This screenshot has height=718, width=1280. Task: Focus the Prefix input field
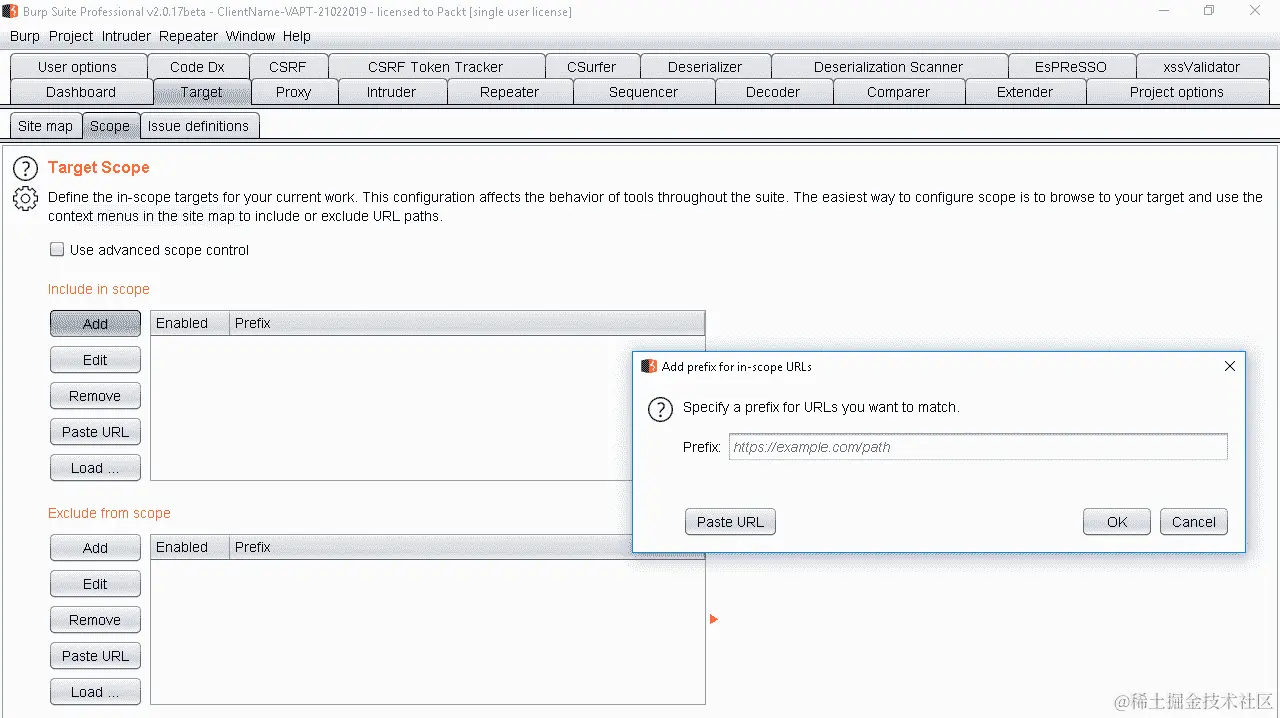(x=978, y=447)
